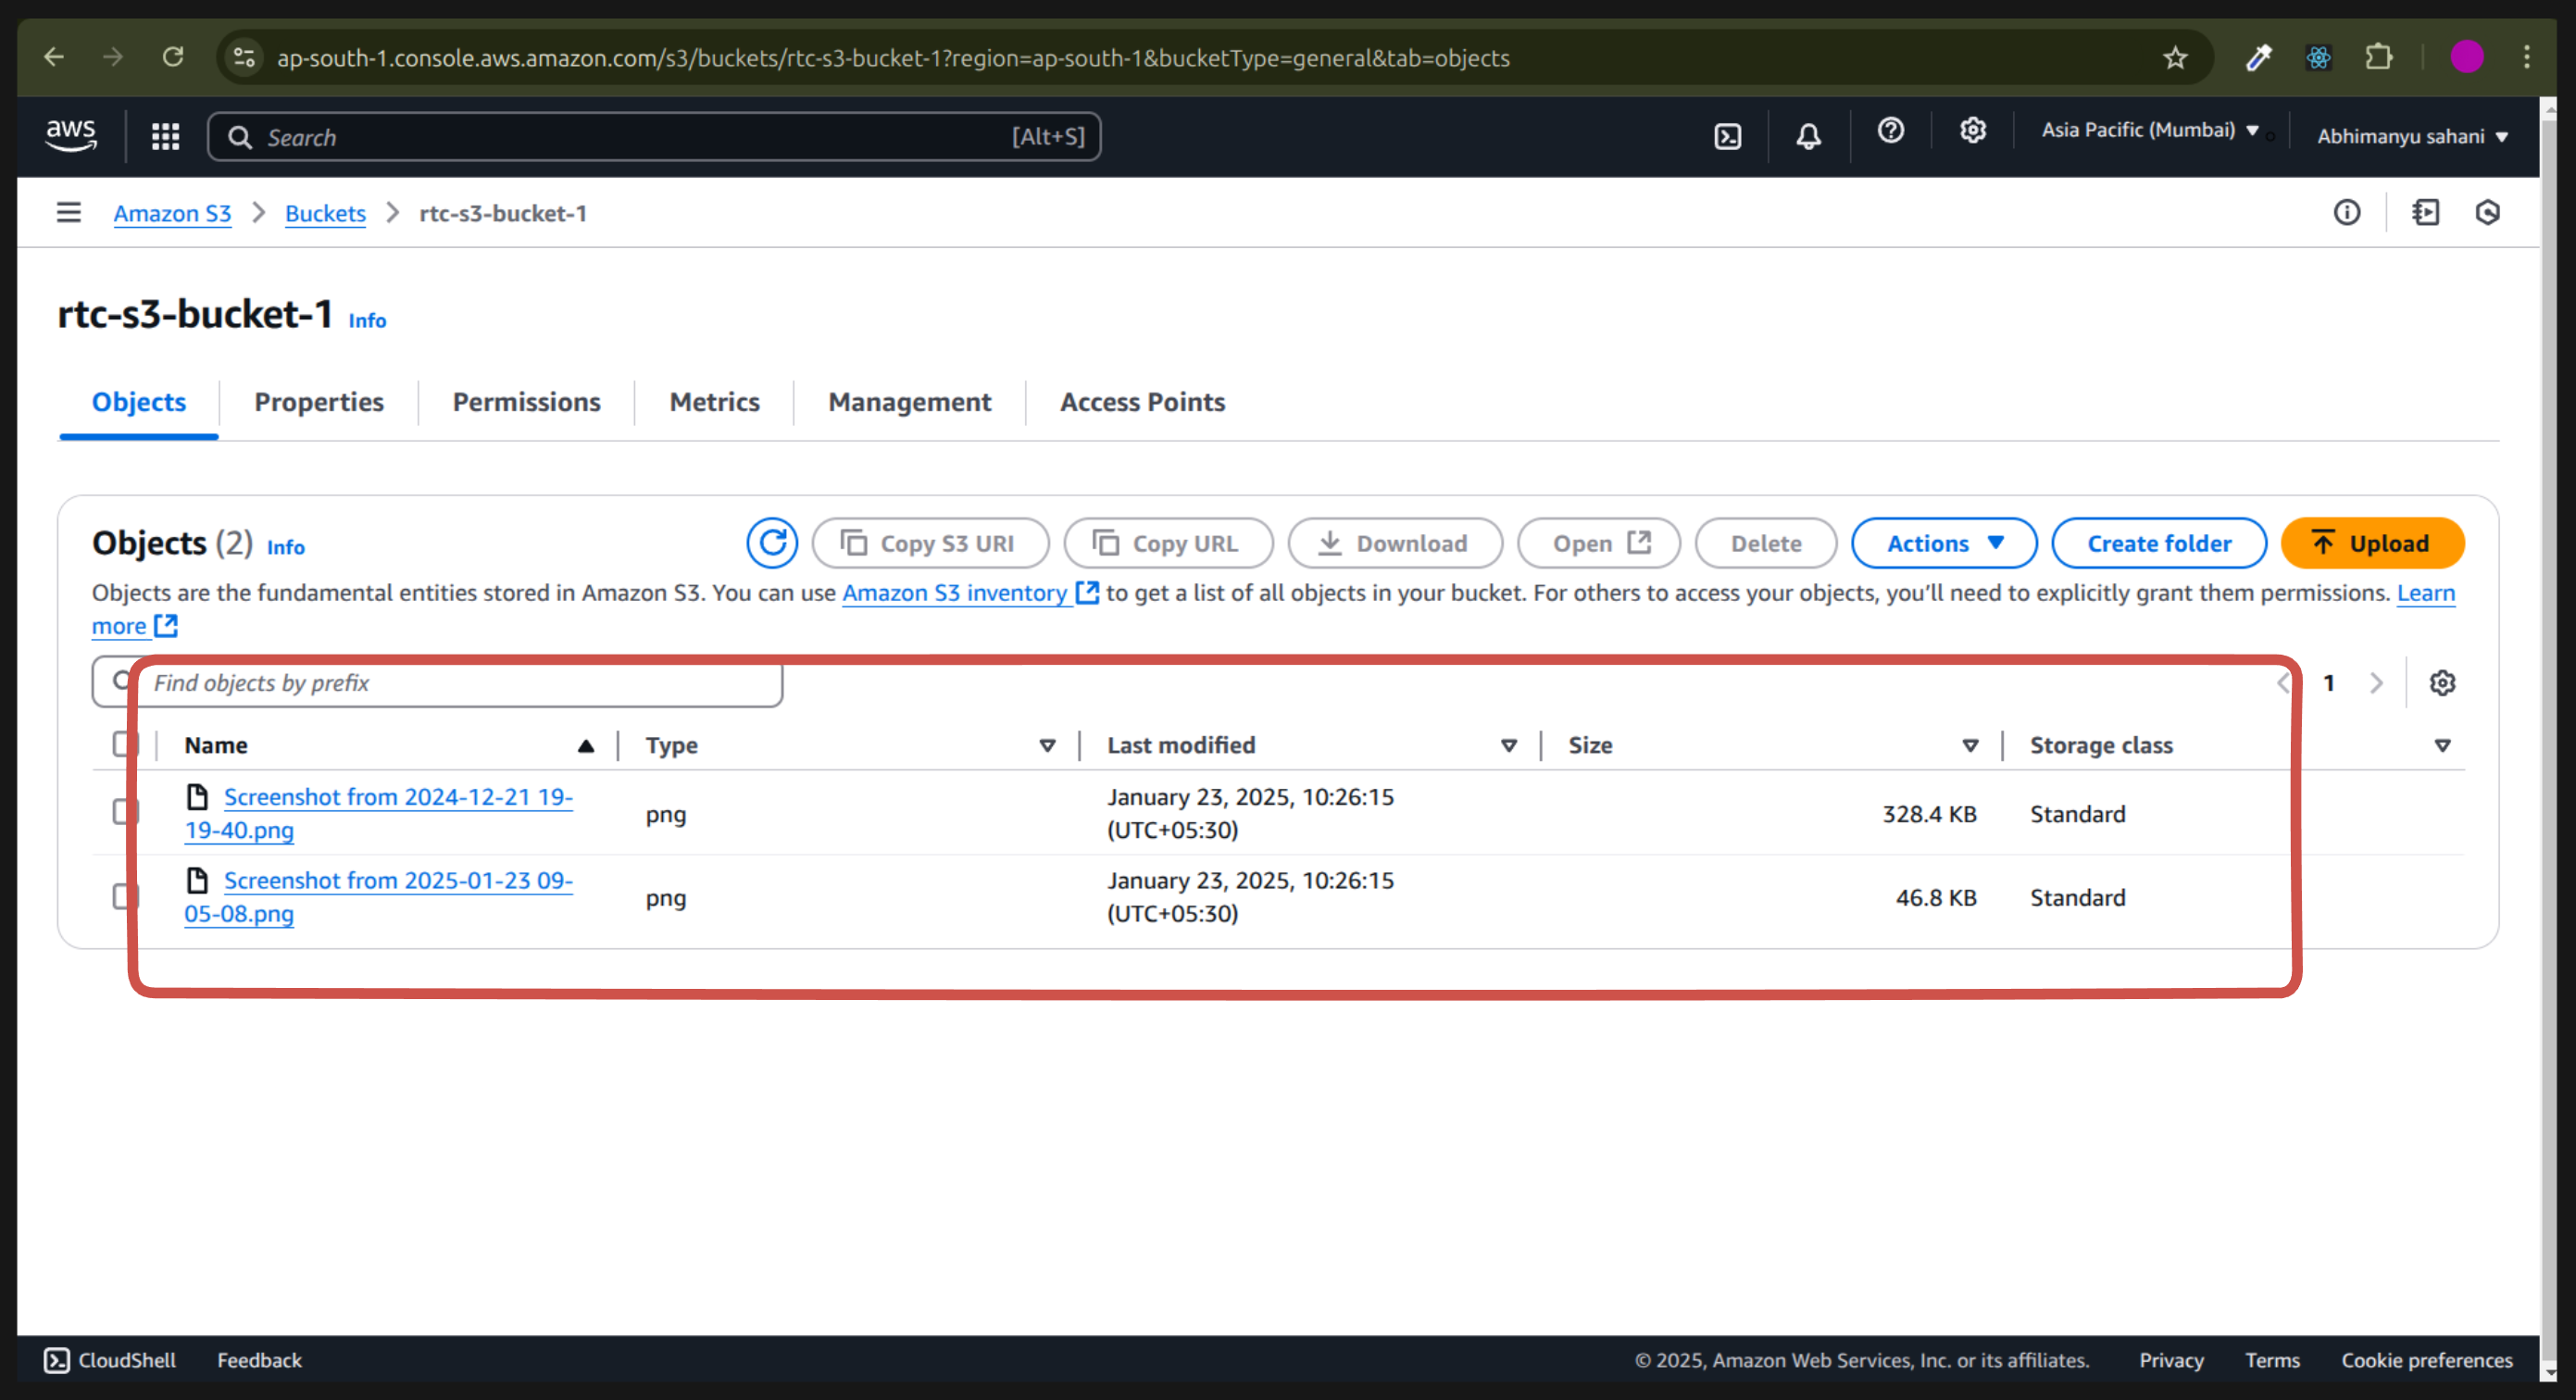Open the Privacy link in footer
The height and width of the screenshot is (1400, 2576).
[x=2171, y=1360]
